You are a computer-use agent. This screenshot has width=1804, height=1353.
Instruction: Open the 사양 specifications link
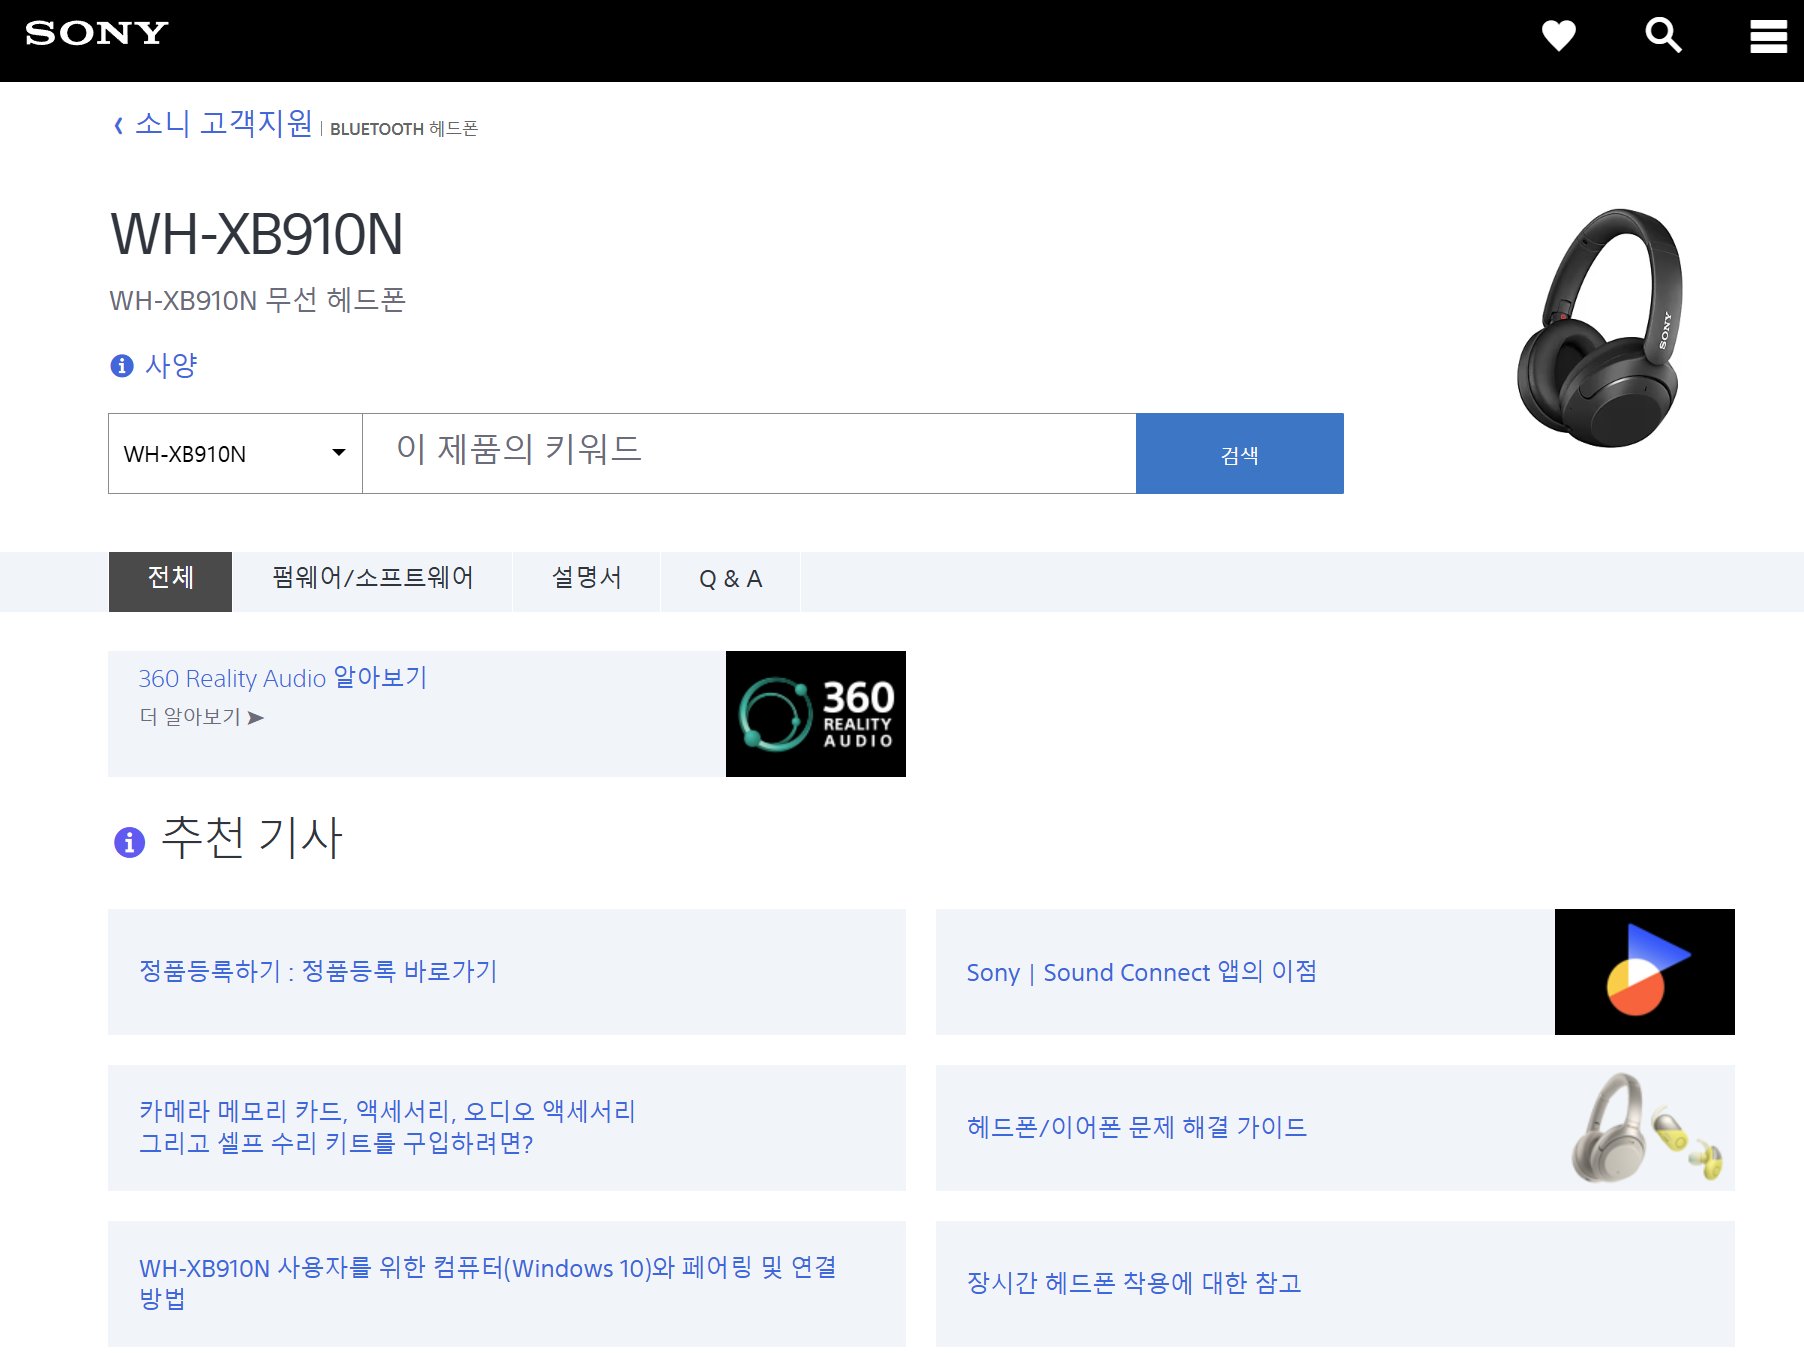(171, 365)
